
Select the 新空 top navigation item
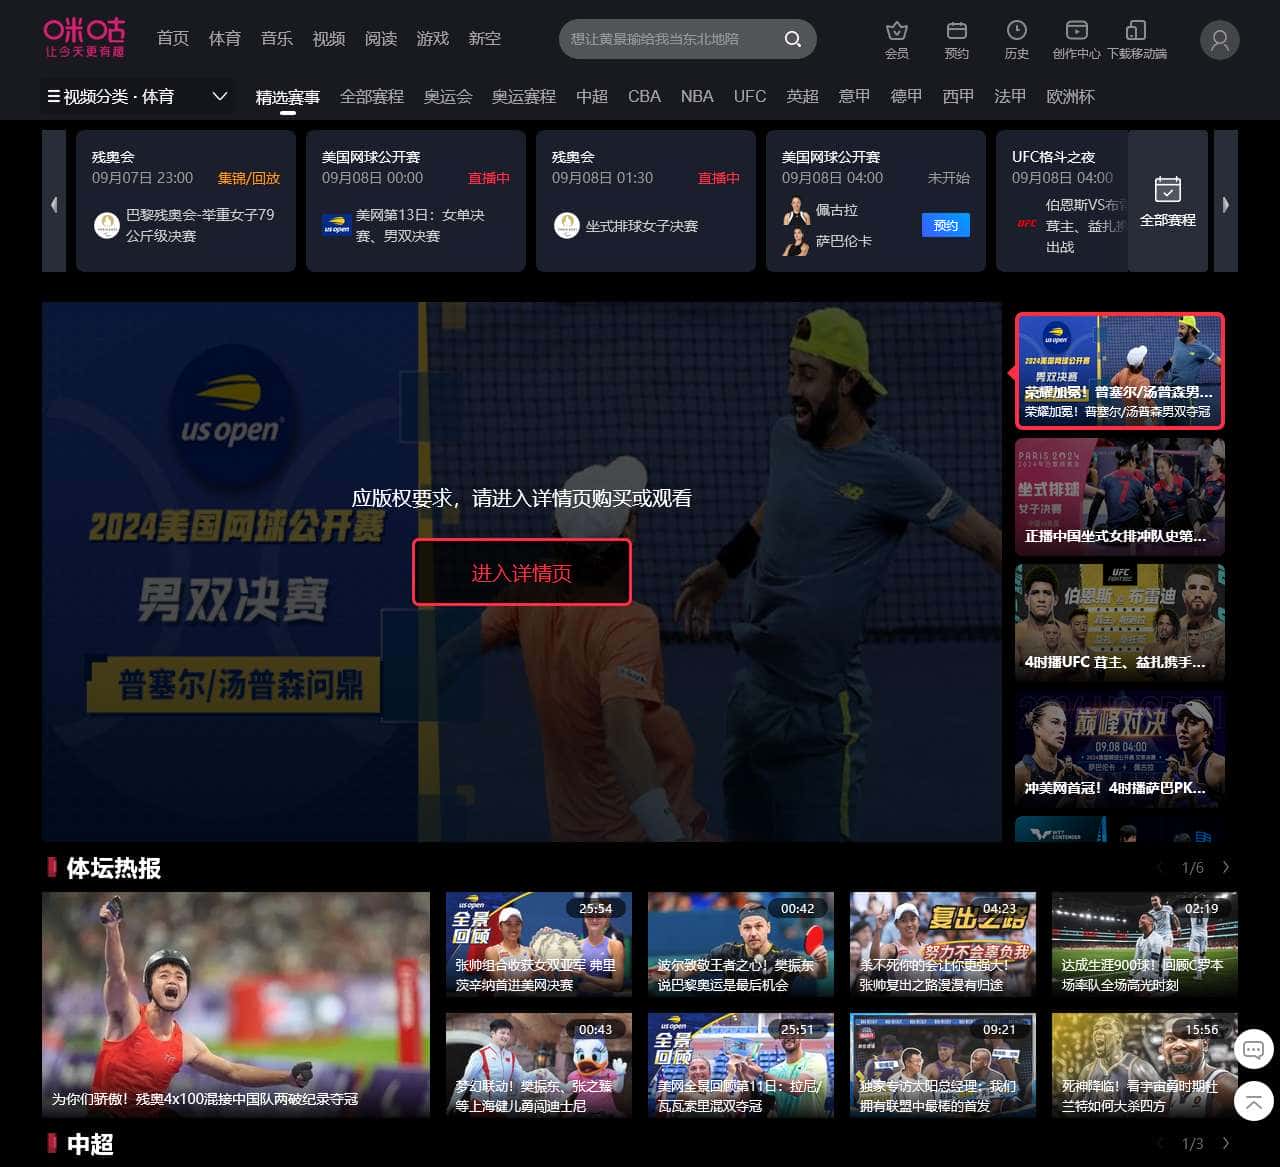[x=485, y=38]
